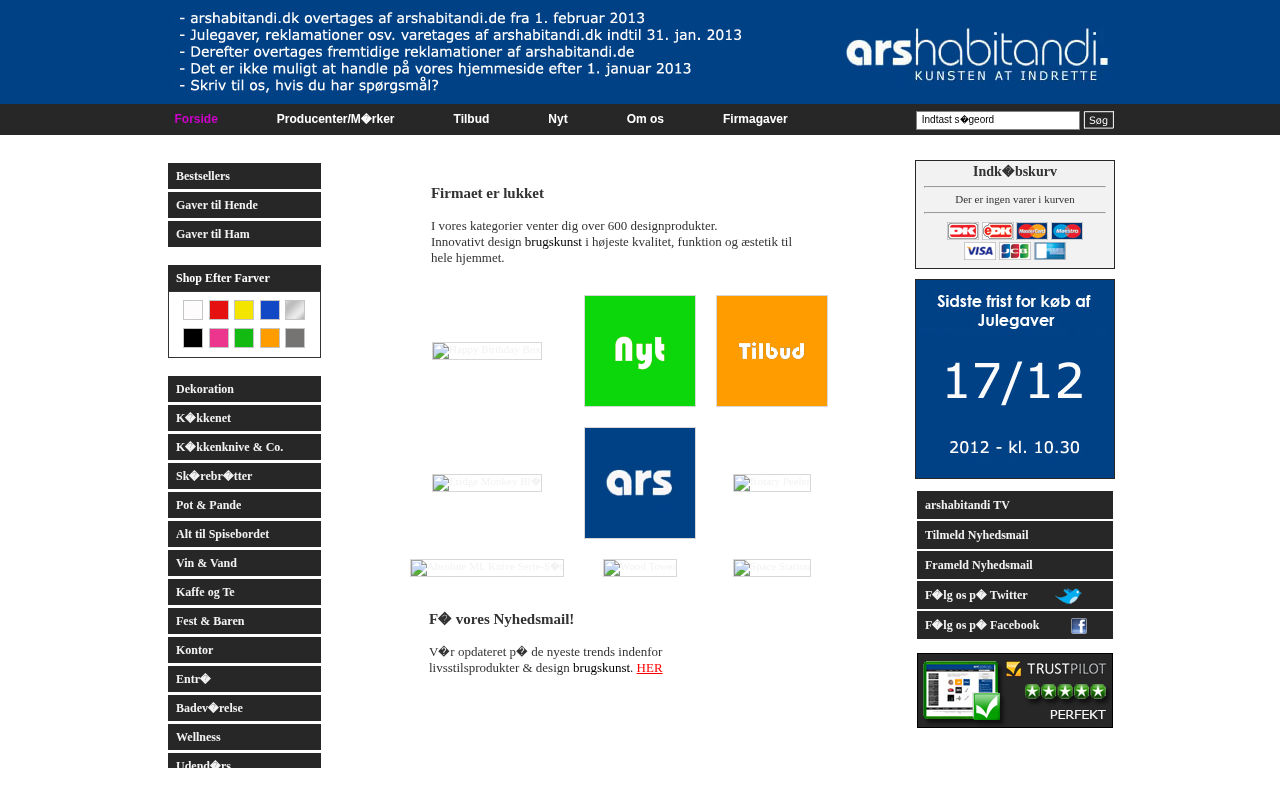Open the Trustpilot rating badge

1015,691
